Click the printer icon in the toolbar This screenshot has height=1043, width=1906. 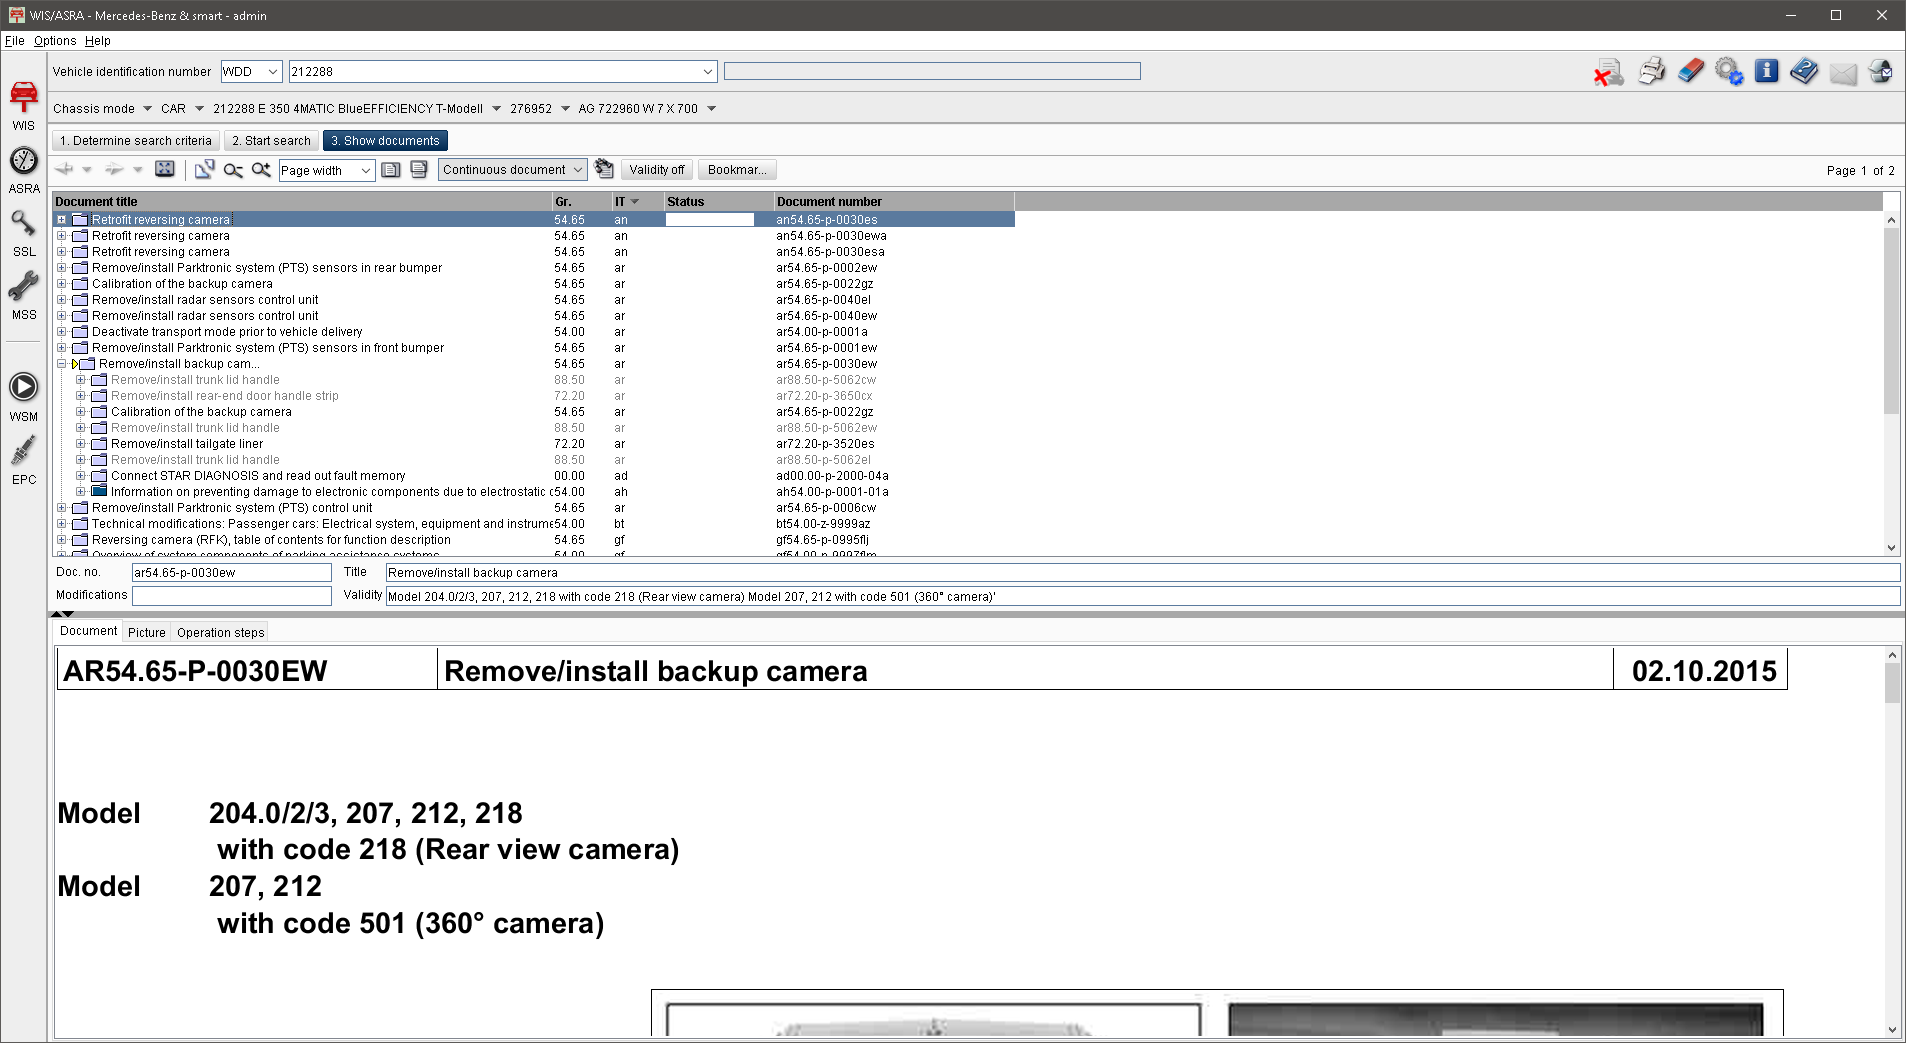tap(1651, 72)
